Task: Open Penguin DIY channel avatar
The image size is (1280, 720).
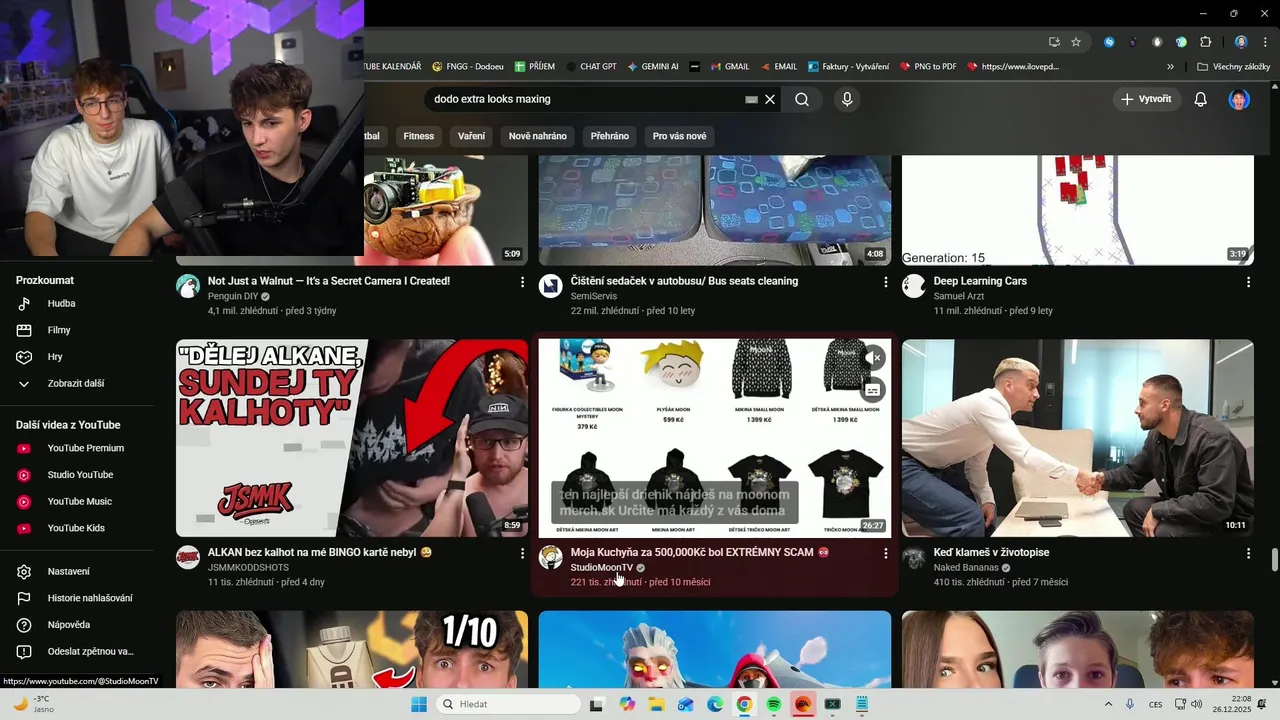Action: click(188, 287)
